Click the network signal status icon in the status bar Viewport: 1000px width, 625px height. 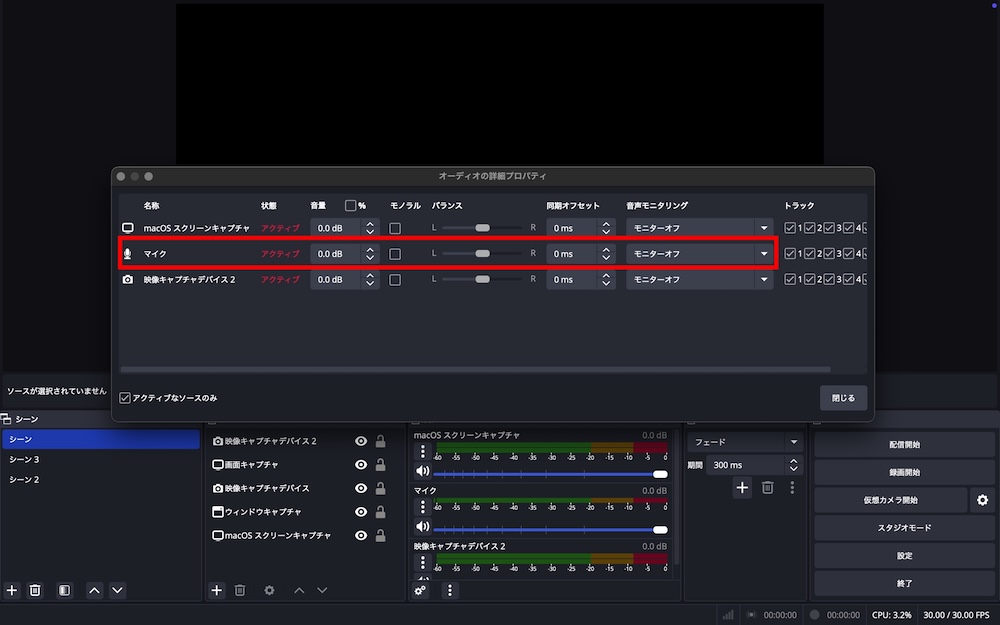tap(728, 615)
